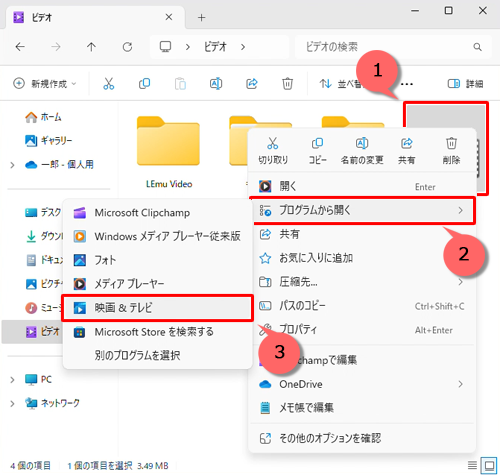Screen dimensions: 500x475
Task: Go up one folder level
Action: coord(91,47)
